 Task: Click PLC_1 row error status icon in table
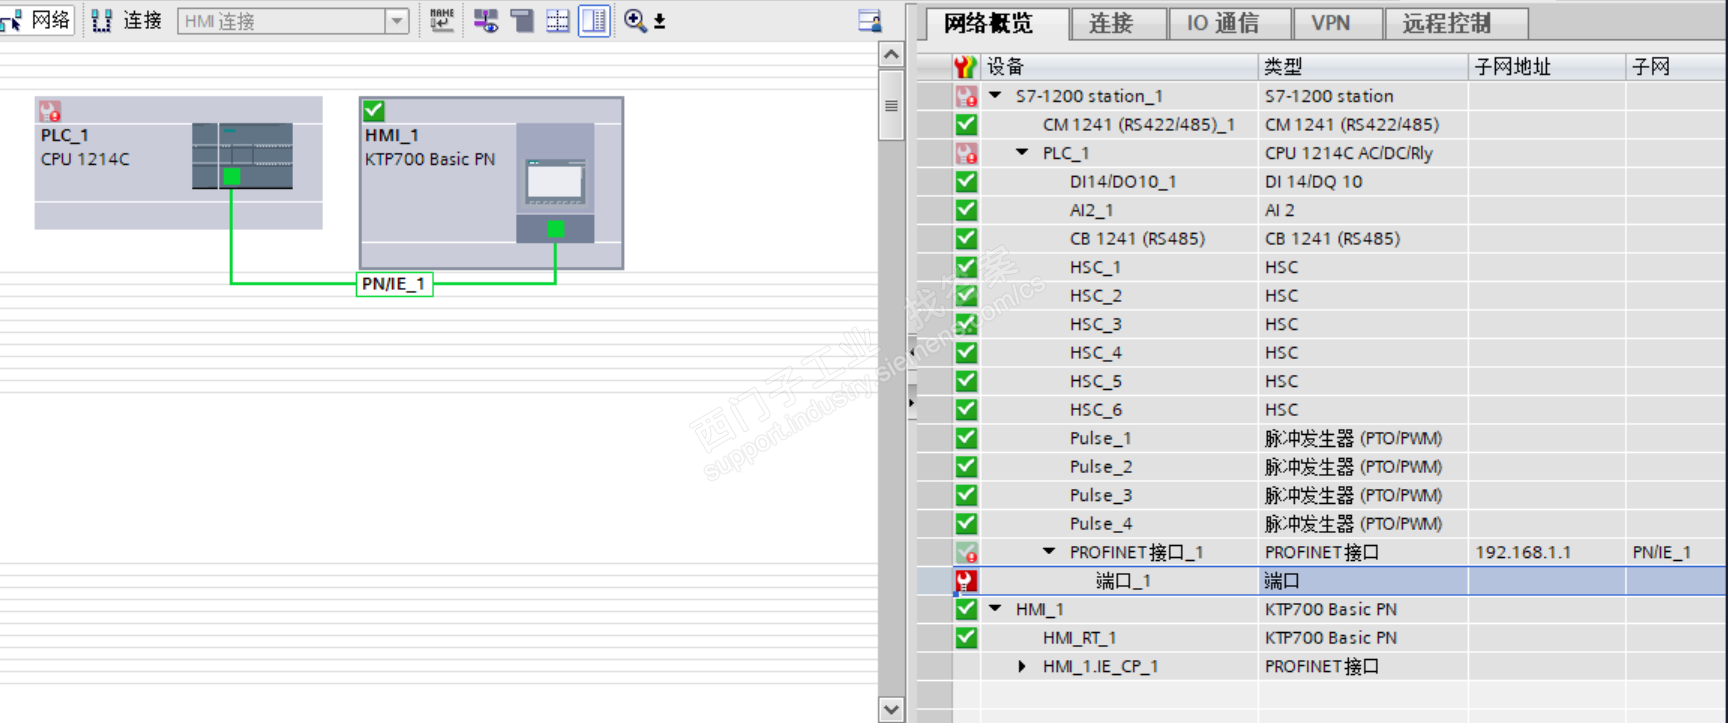(966, 153)
